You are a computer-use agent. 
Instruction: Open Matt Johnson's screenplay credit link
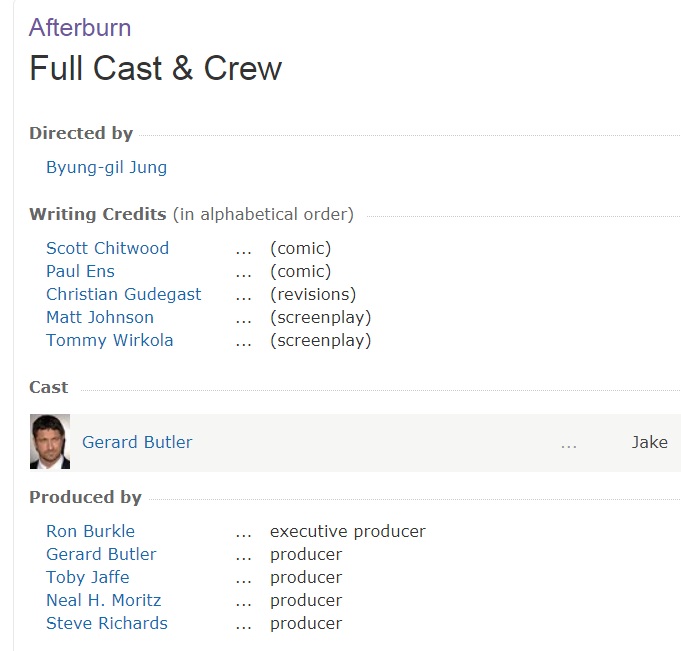(100, 317)
